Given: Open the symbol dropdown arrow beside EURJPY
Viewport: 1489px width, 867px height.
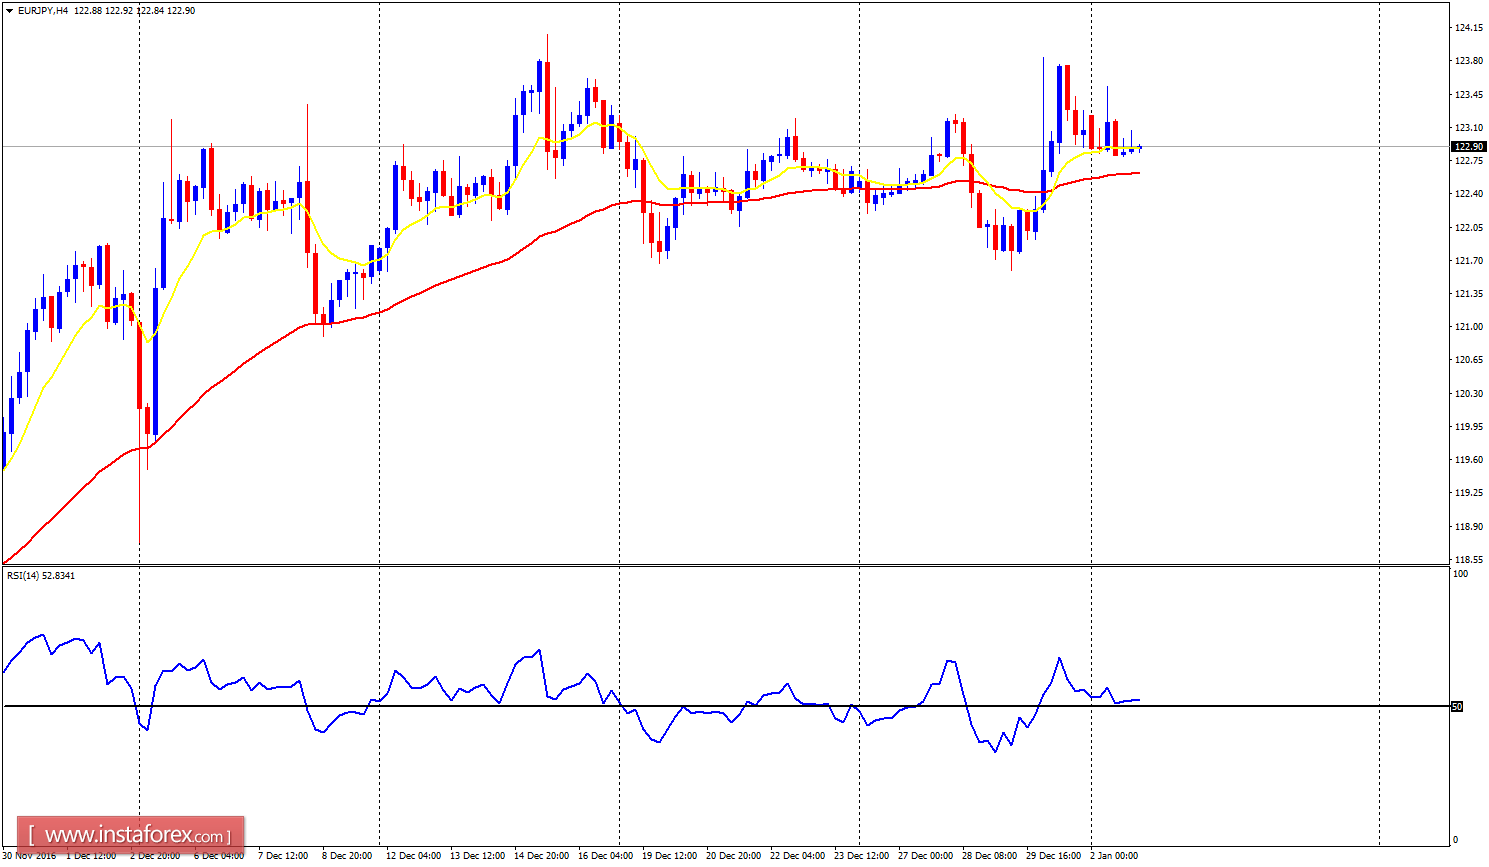Looking at the screenshot, I should pyautogui.click(x=8, y=10).
